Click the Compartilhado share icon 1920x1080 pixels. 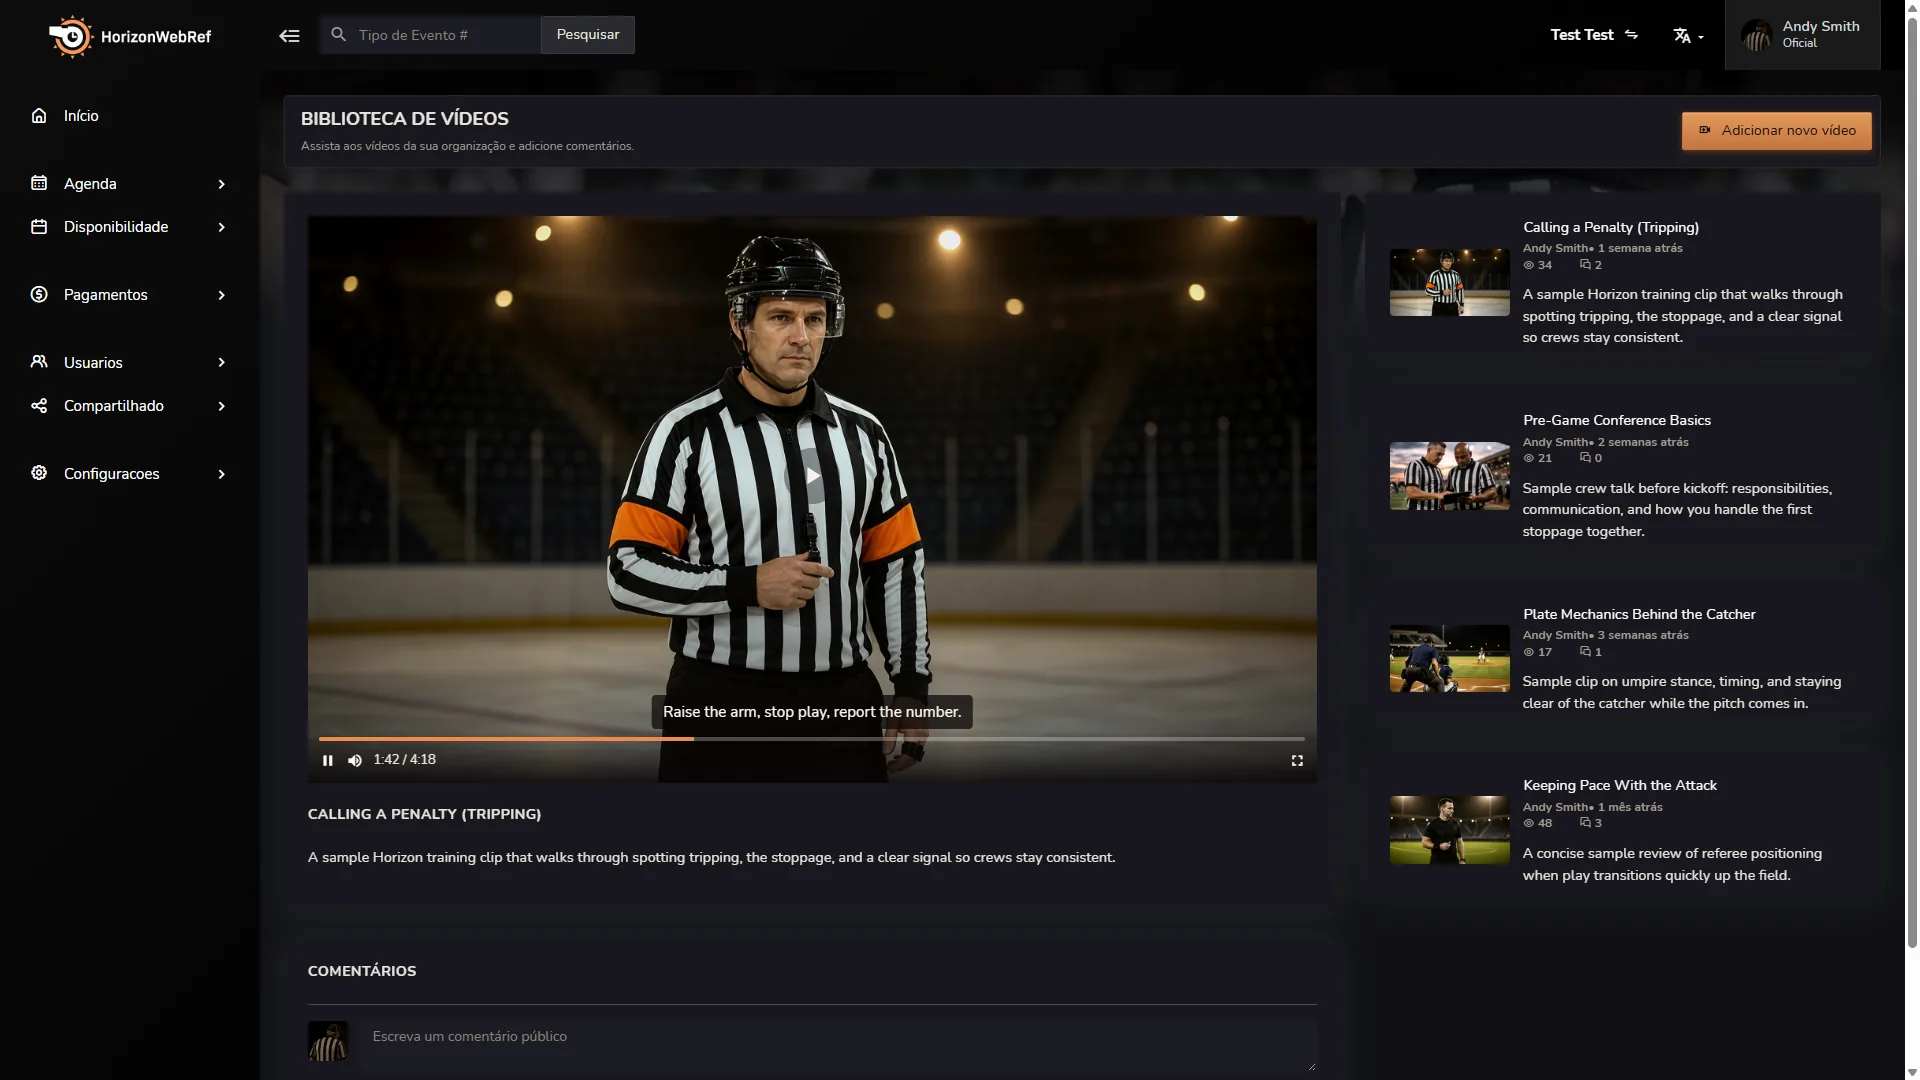39,406
